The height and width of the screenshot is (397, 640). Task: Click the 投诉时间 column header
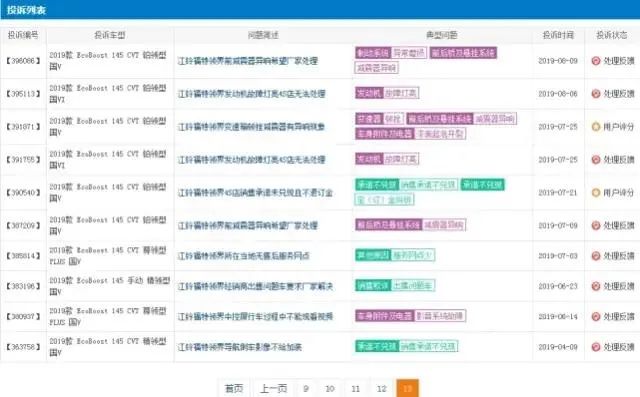tap(558, 35)
